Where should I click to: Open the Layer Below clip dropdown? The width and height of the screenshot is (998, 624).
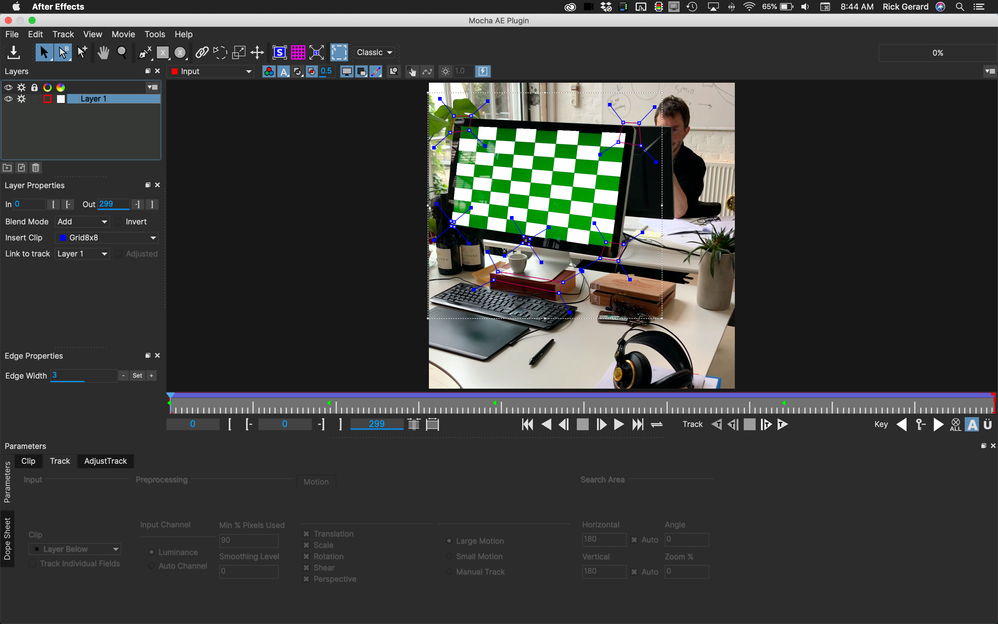tap(74, 549)
